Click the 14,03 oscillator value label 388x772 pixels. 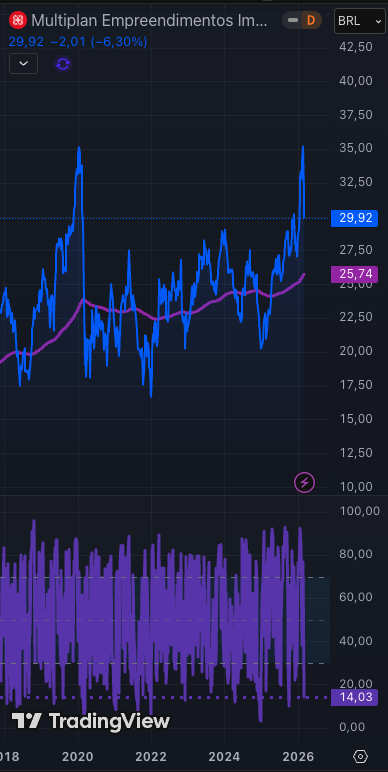click(x=355, y=697)
